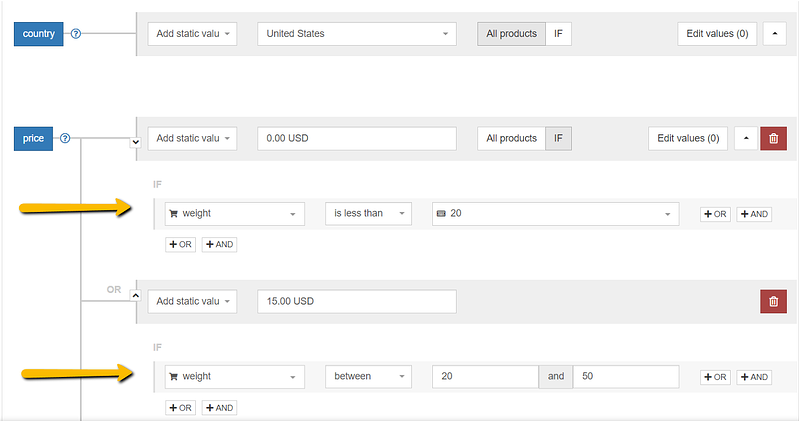Screen dimensions: 799x421
Task: Click the country attribute tab
Action: (38, 34)
